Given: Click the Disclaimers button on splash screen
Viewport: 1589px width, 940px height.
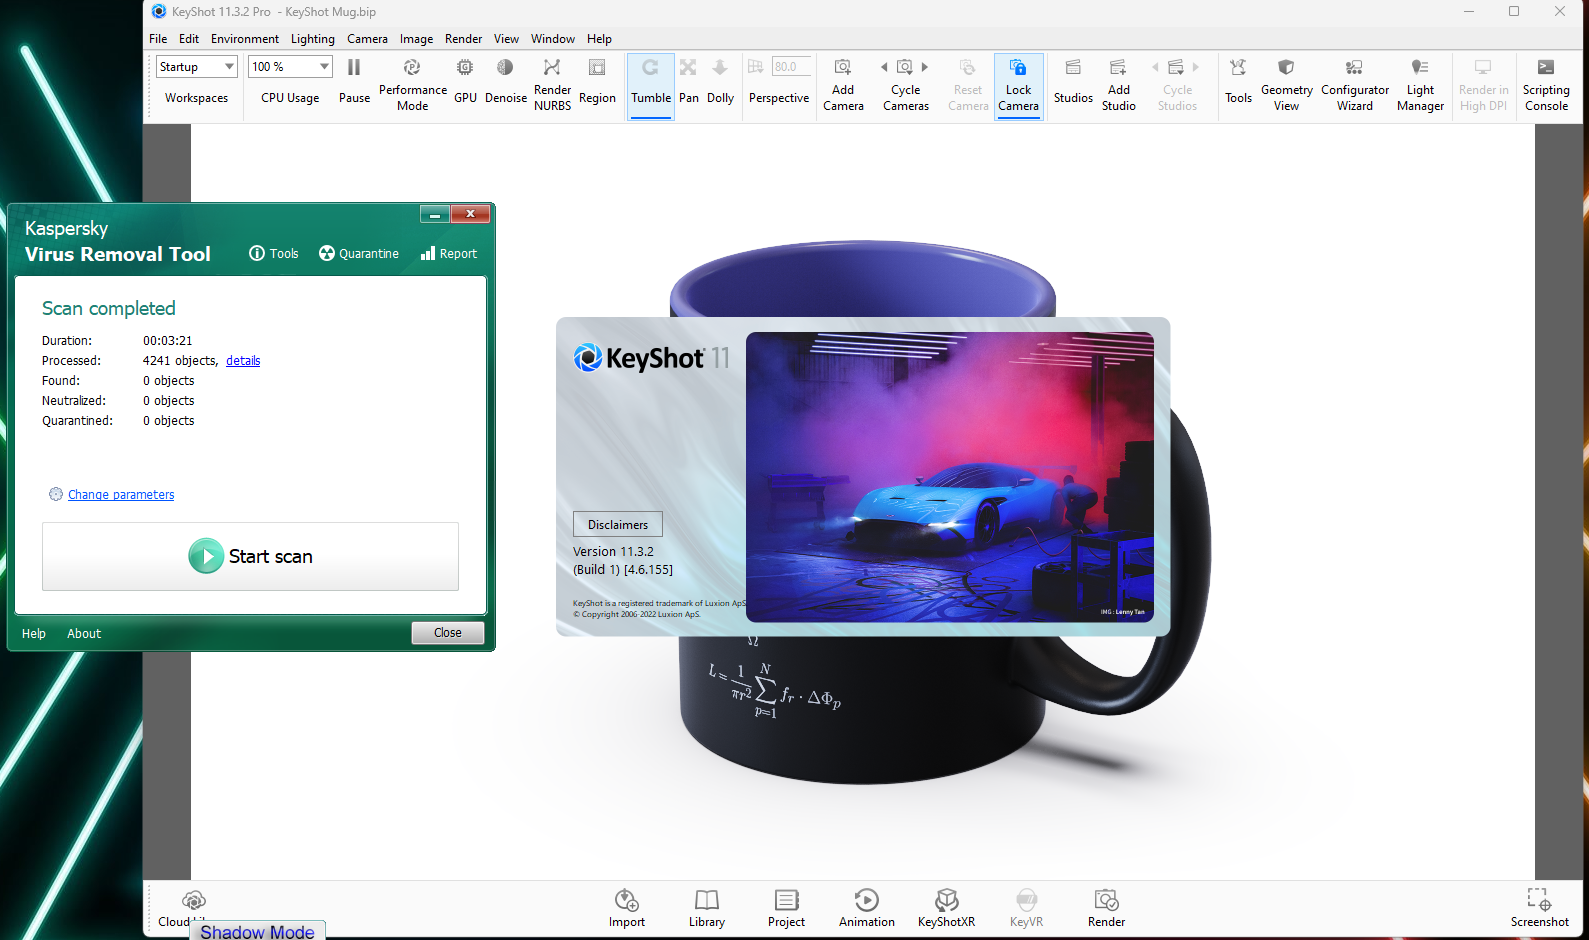Looking at the screenshot, I should [617, 525].
